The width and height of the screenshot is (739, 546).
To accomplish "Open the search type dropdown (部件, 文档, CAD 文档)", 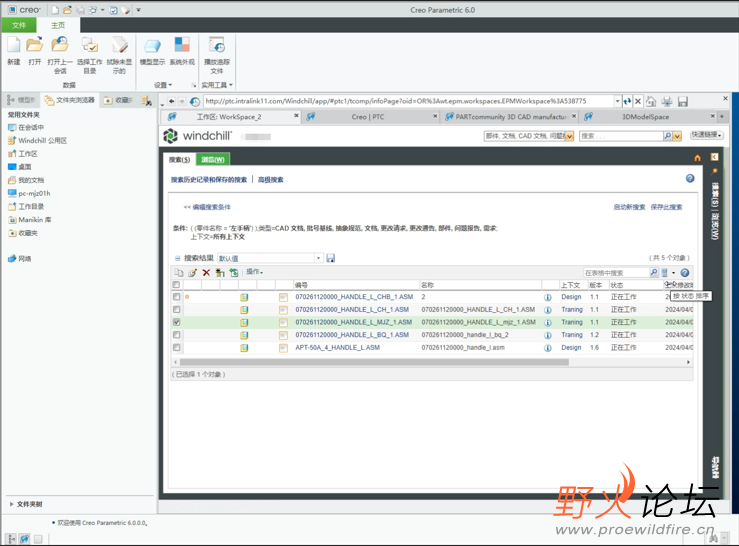I will [569, 136].
